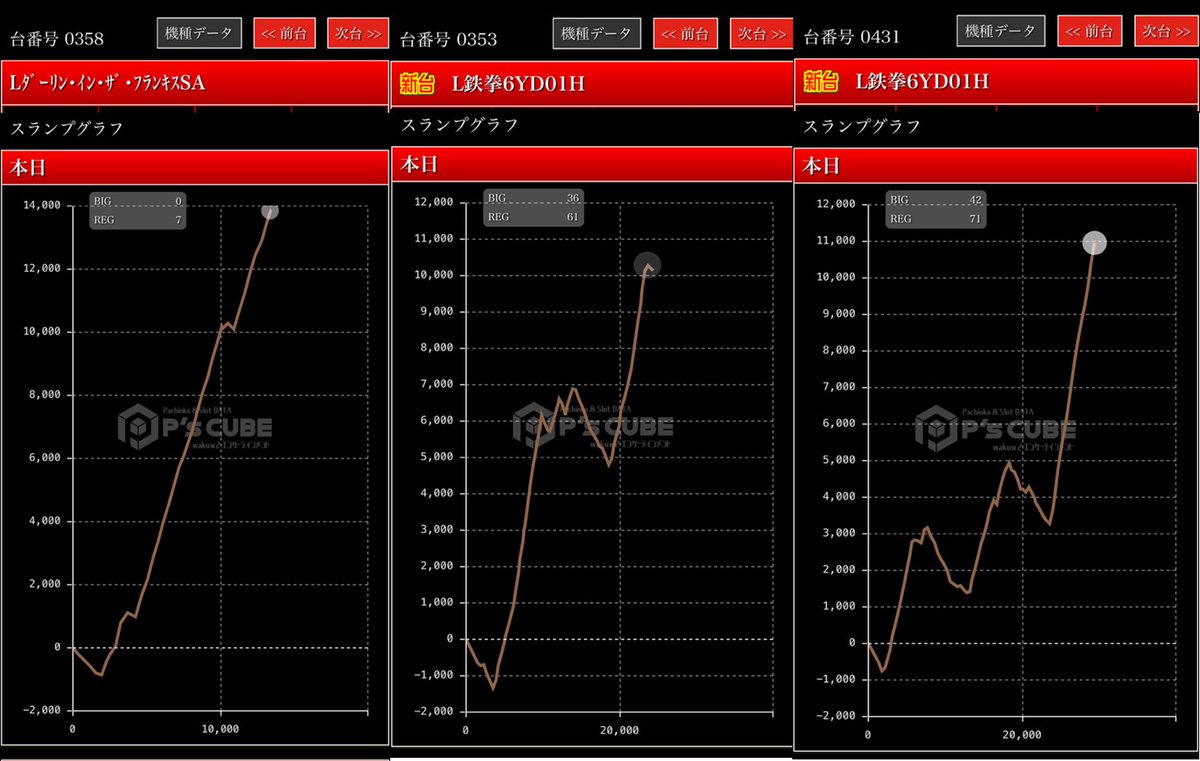Click 台番号 0353 label
The height and width of the screenshot is (761, 1200).
448,39
